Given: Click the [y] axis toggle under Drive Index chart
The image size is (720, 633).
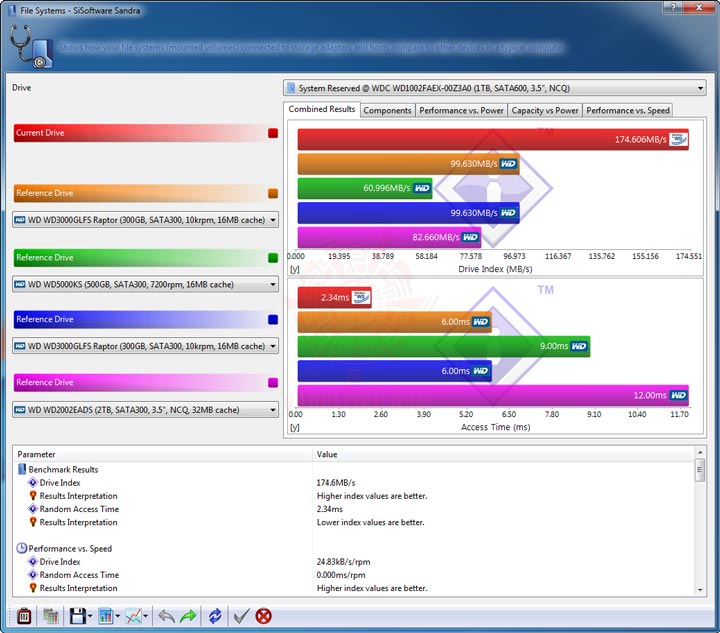Looking at the screenshot, I should click(x=295, y=269).
